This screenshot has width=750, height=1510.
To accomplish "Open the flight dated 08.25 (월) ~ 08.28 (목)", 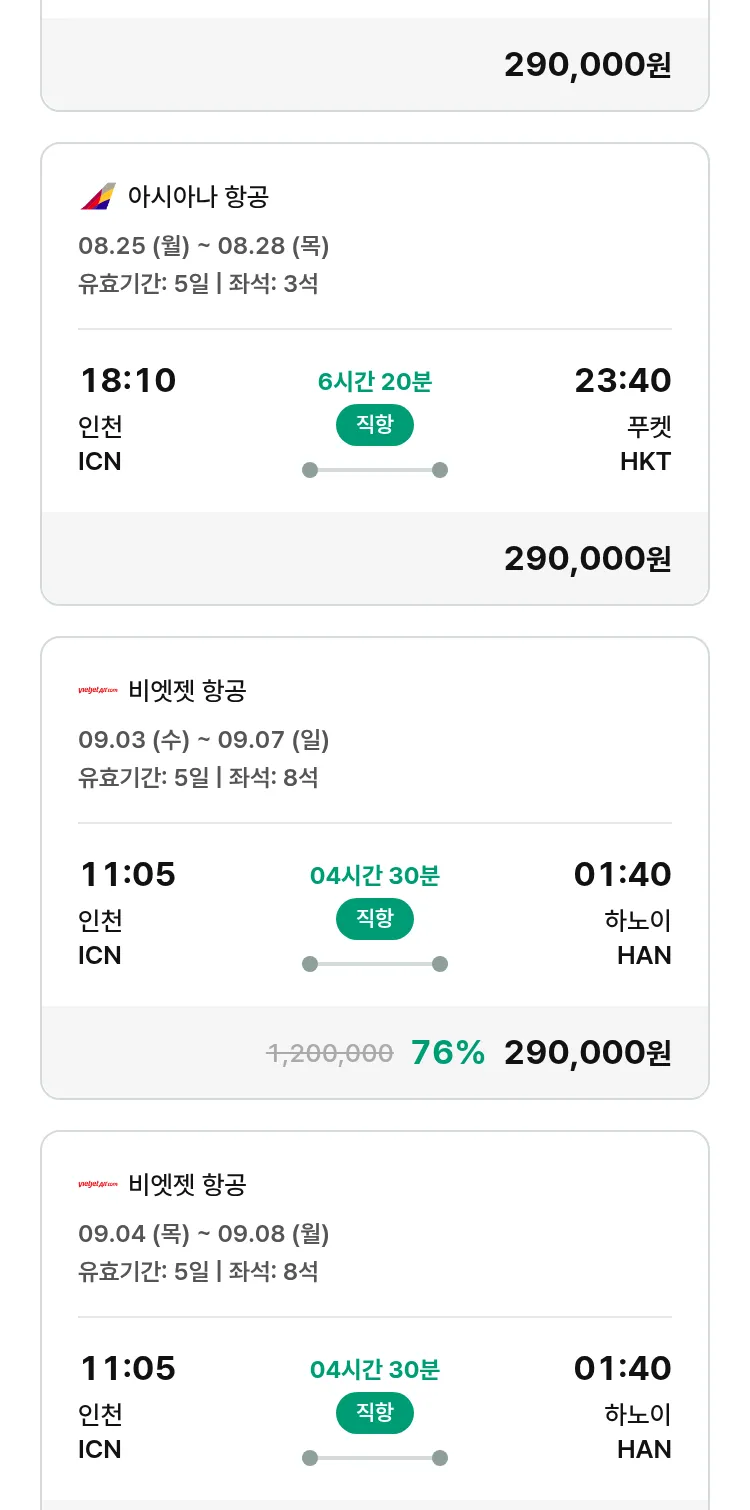I will click(x=204, y=246).
